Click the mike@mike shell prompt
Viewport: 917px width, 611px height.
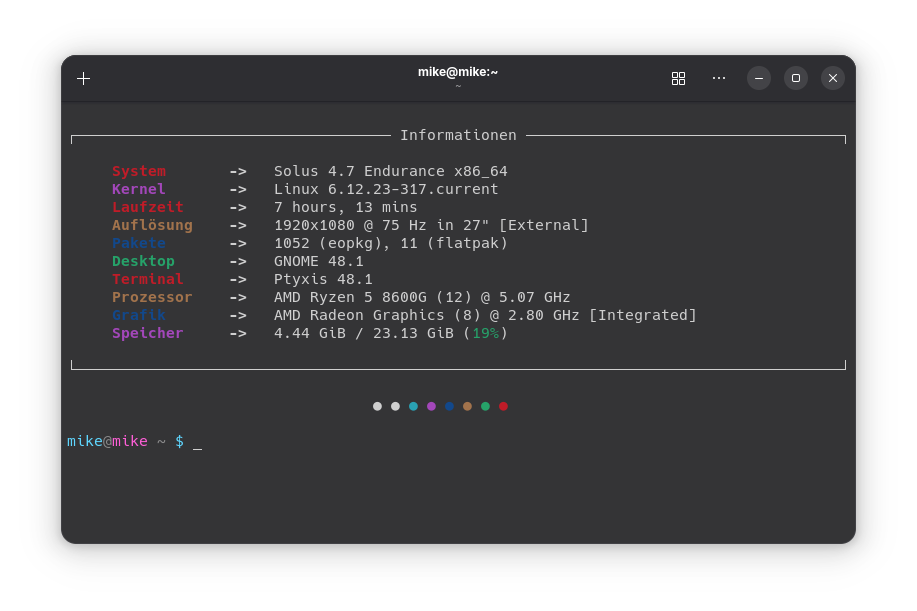click(x=108, y=441)
